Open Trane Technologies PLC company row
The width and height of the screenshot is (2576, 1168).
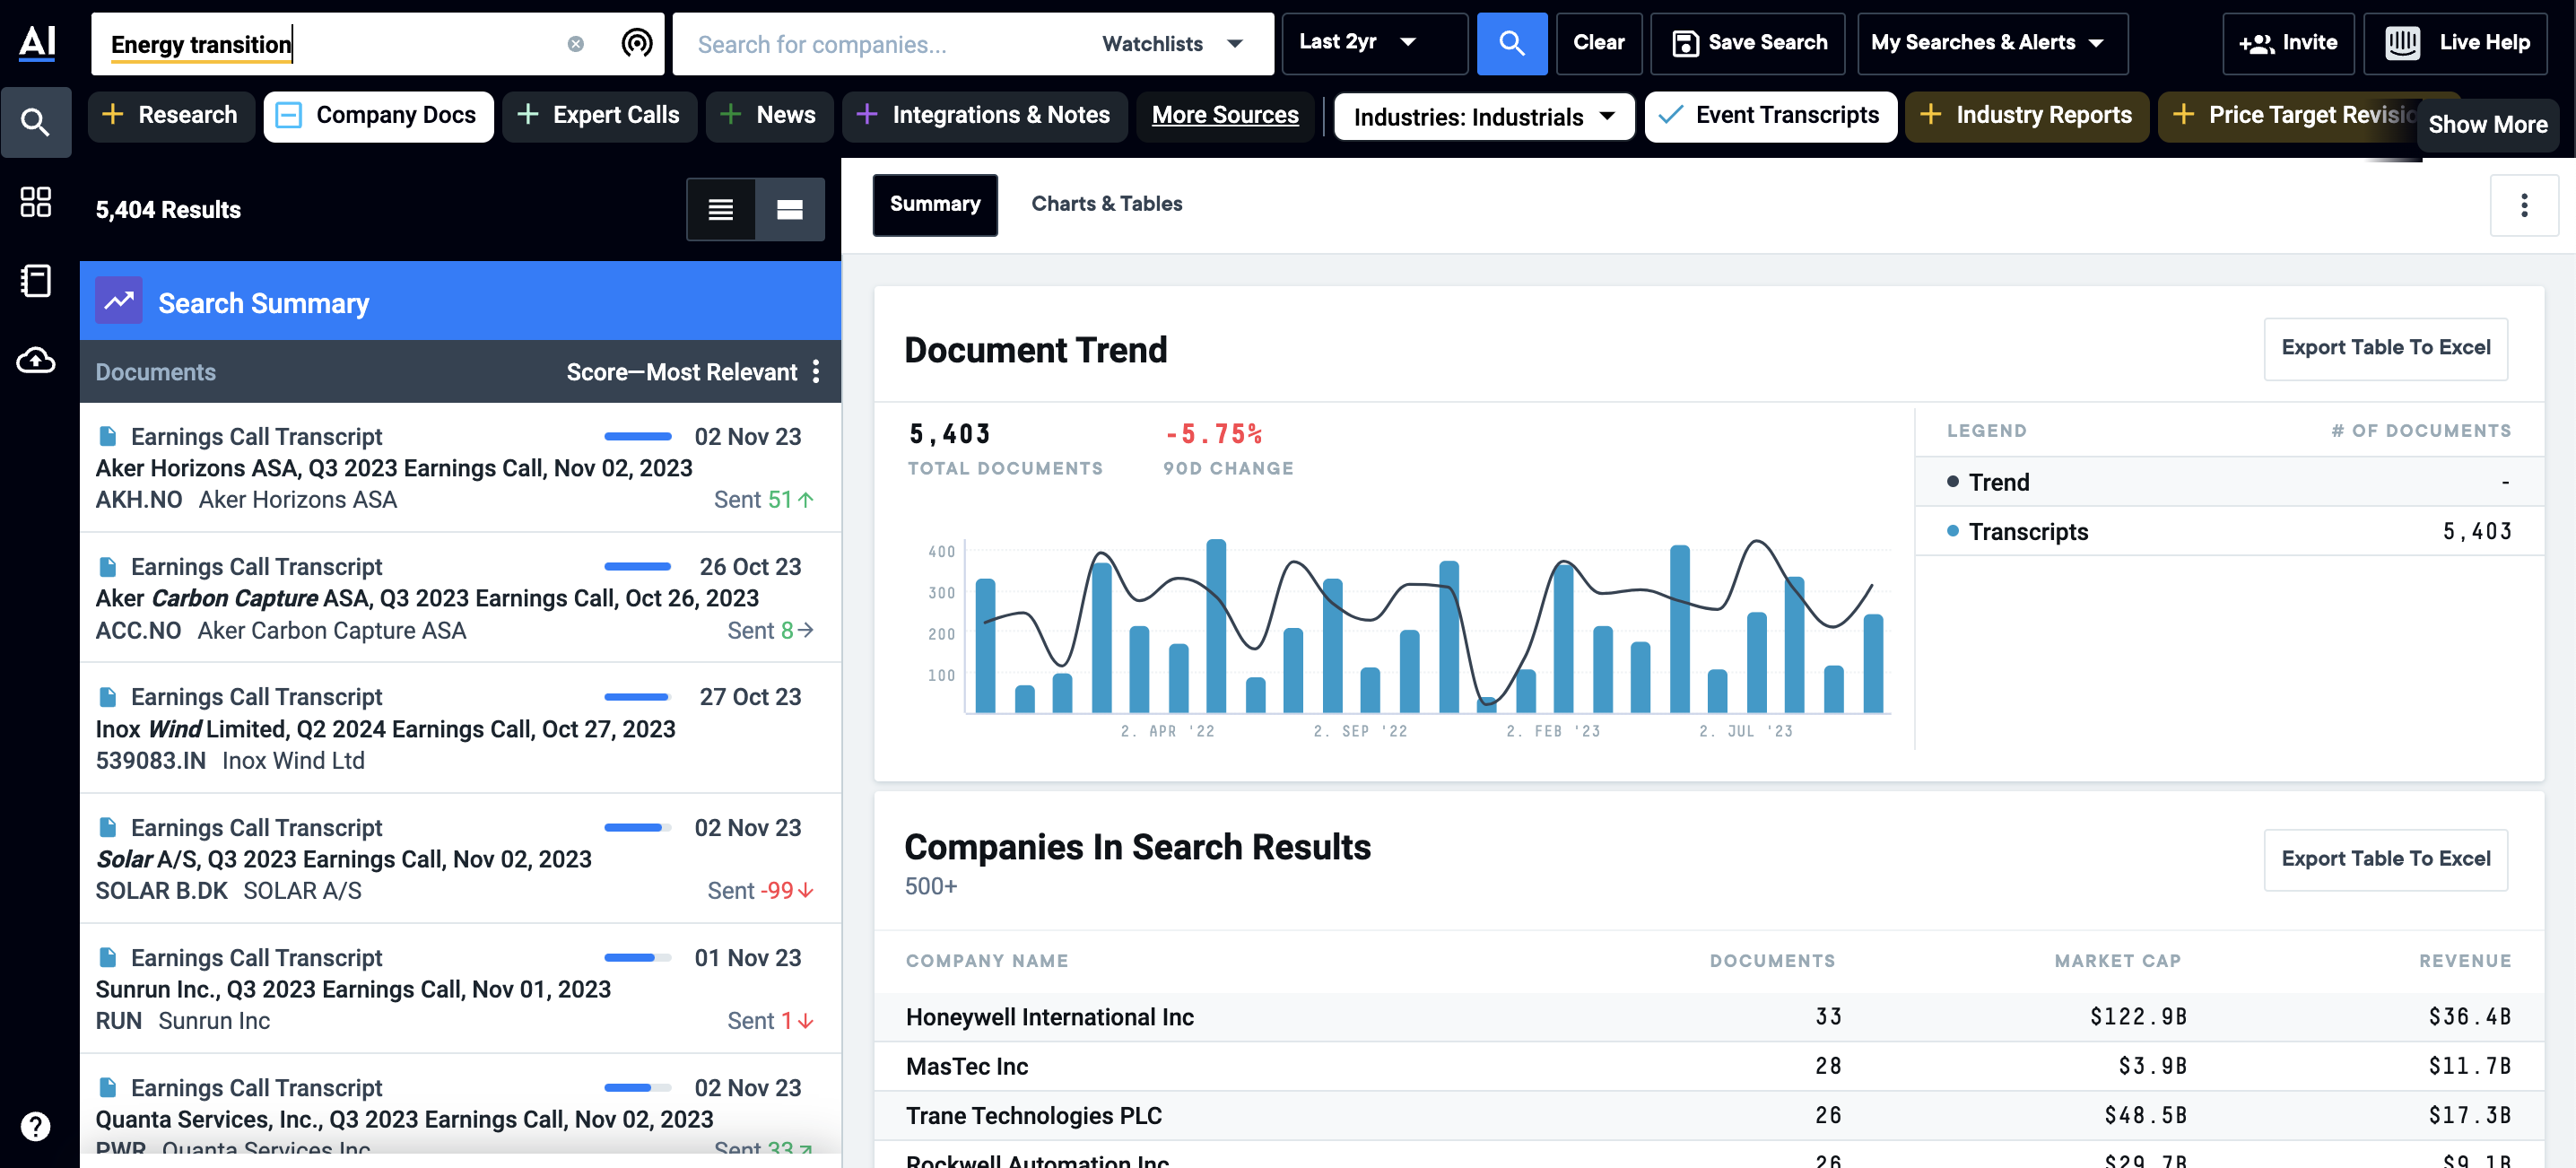[x=1708, y=1115]
